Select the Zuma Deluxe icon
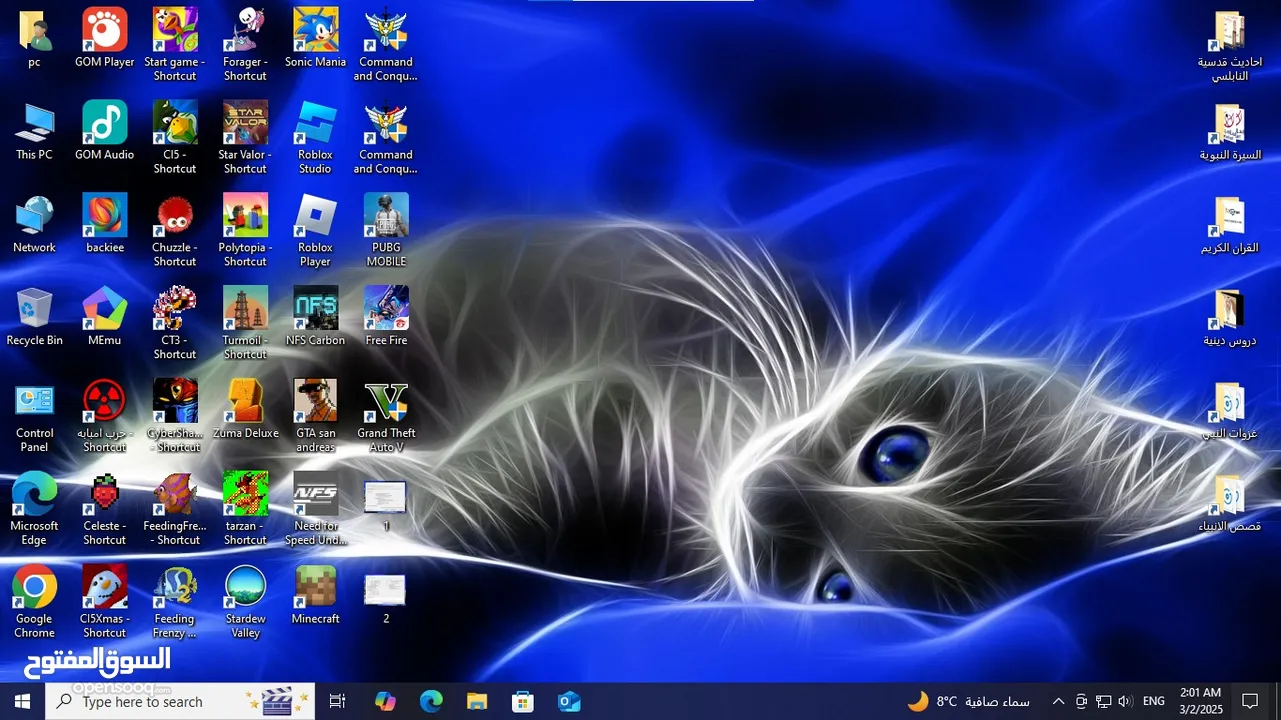Screen dimensions: 1281x720 coord(245,411)
